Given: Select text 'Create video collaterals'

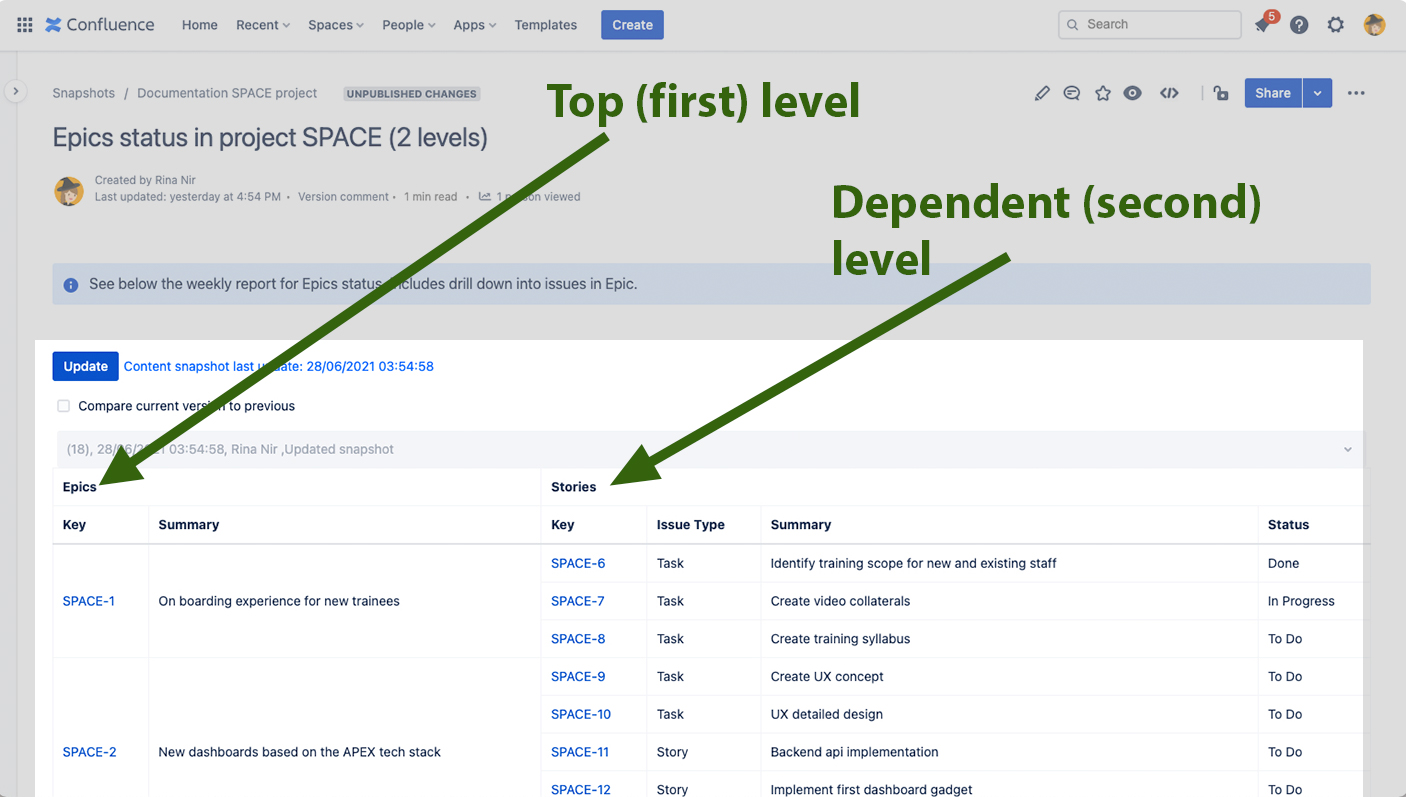Looking at the screenshot, I should [x=840, y=601].
